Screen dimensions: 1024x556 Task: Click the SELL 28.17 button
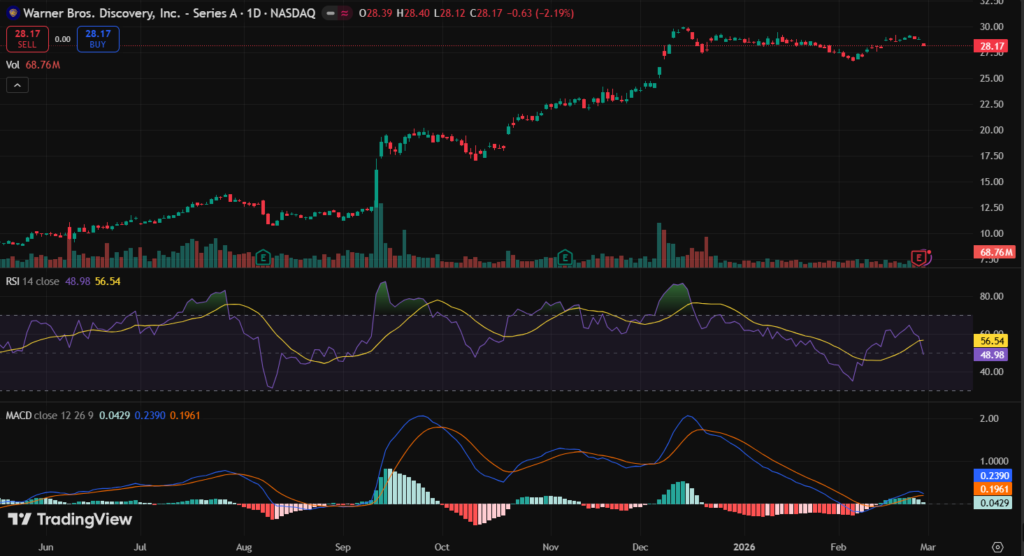[x=25, y=39]
